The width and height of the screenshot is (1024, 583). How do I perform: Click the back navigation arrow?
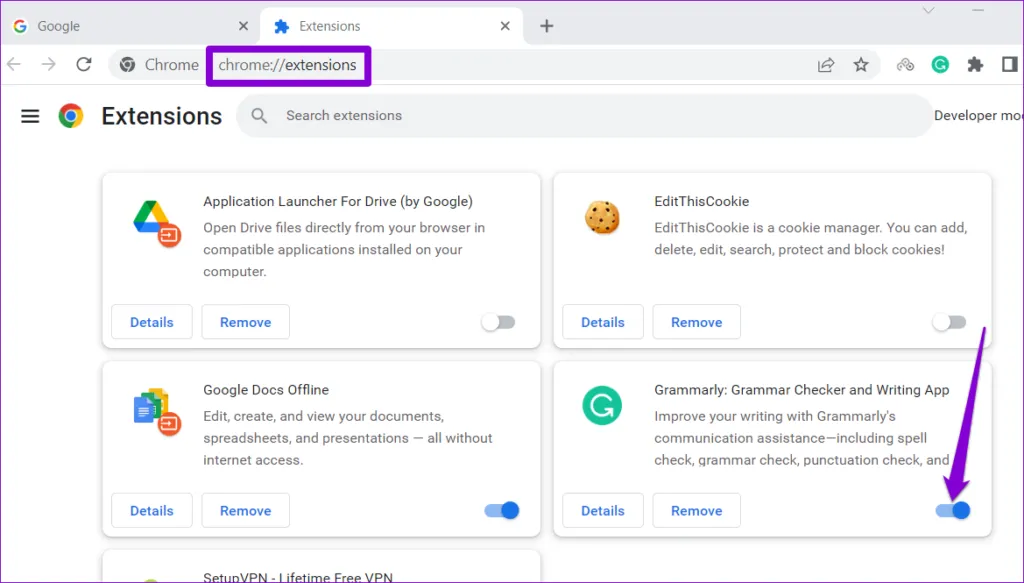click(14, 65)
